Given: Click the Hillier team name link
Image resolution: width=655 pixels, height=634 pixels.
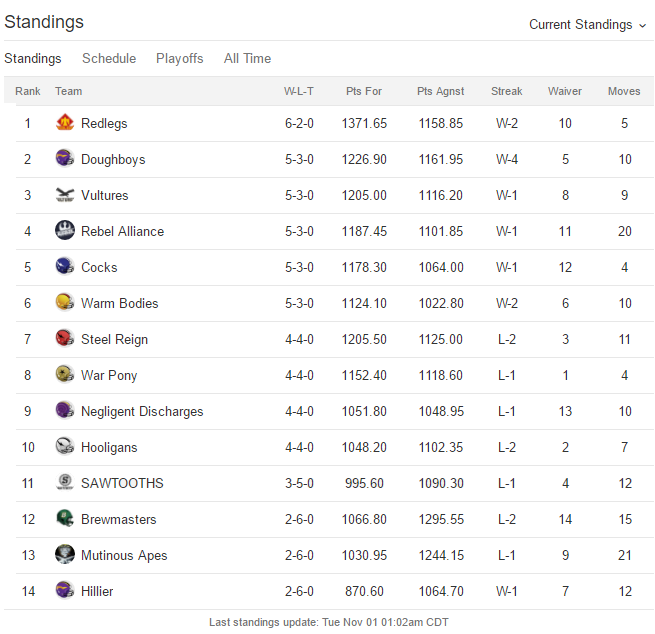Looking at the screenshot, I should point(97,591).
